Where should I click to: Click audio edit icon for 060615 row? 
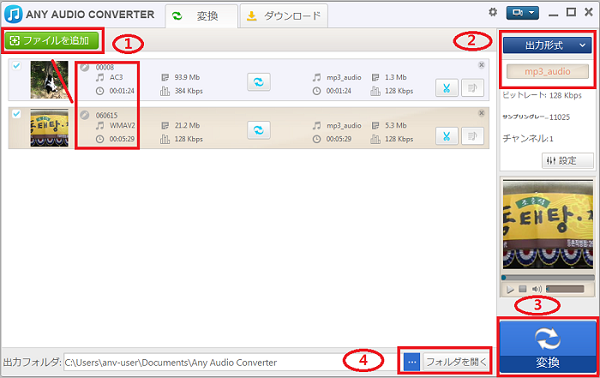473,136
